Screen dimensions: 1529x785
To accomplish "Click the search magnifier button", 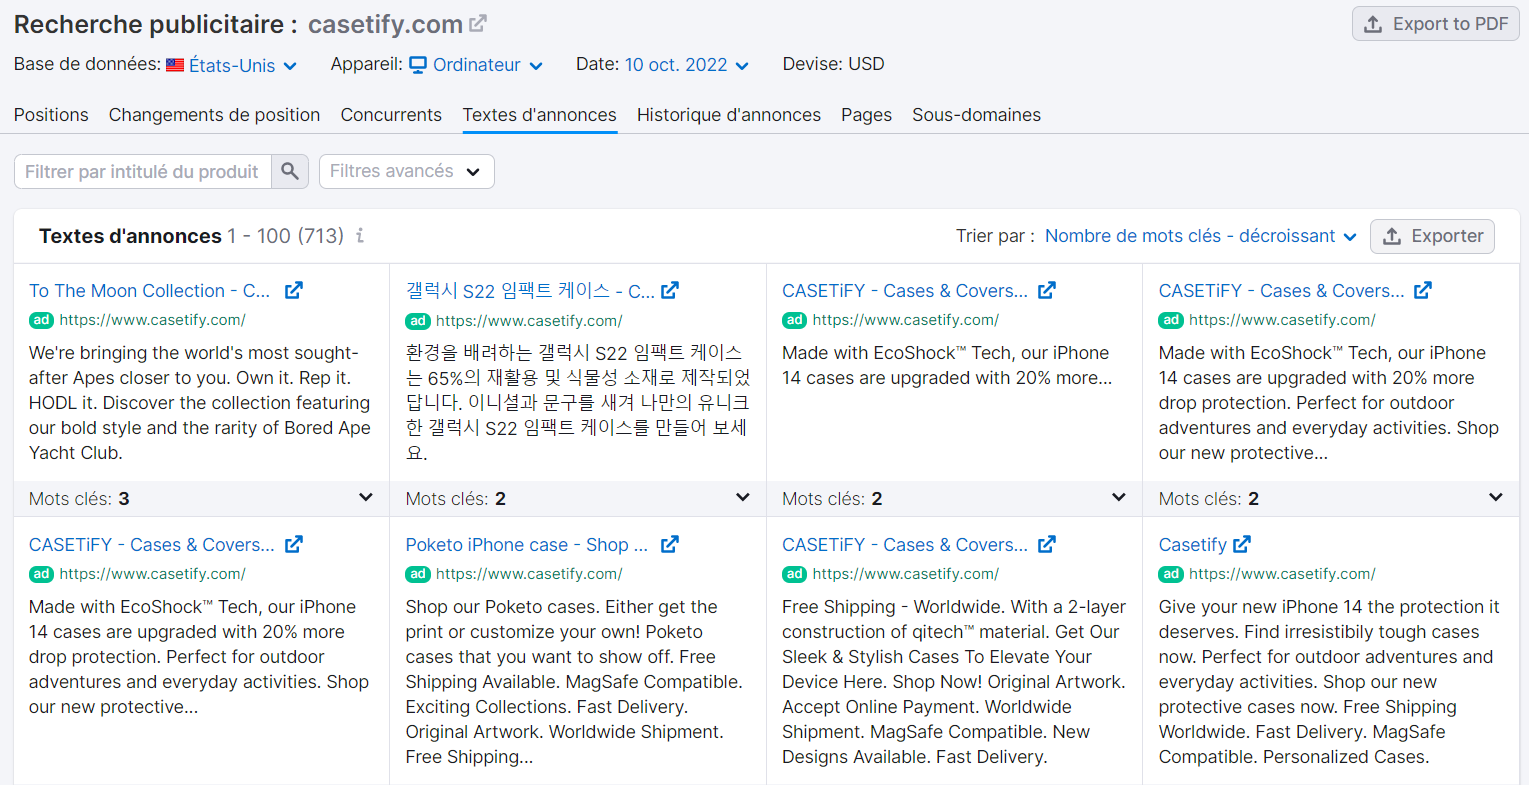I will tap(290, 171).
